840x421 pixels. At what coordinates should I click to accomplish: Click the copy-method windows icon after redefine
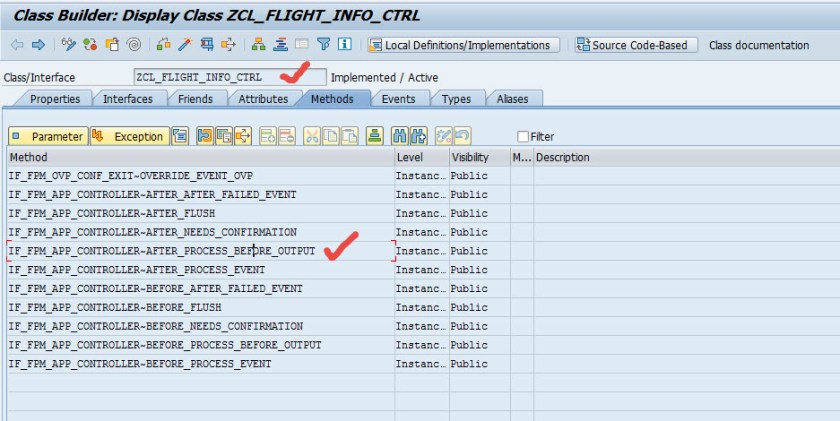[224, 137]
